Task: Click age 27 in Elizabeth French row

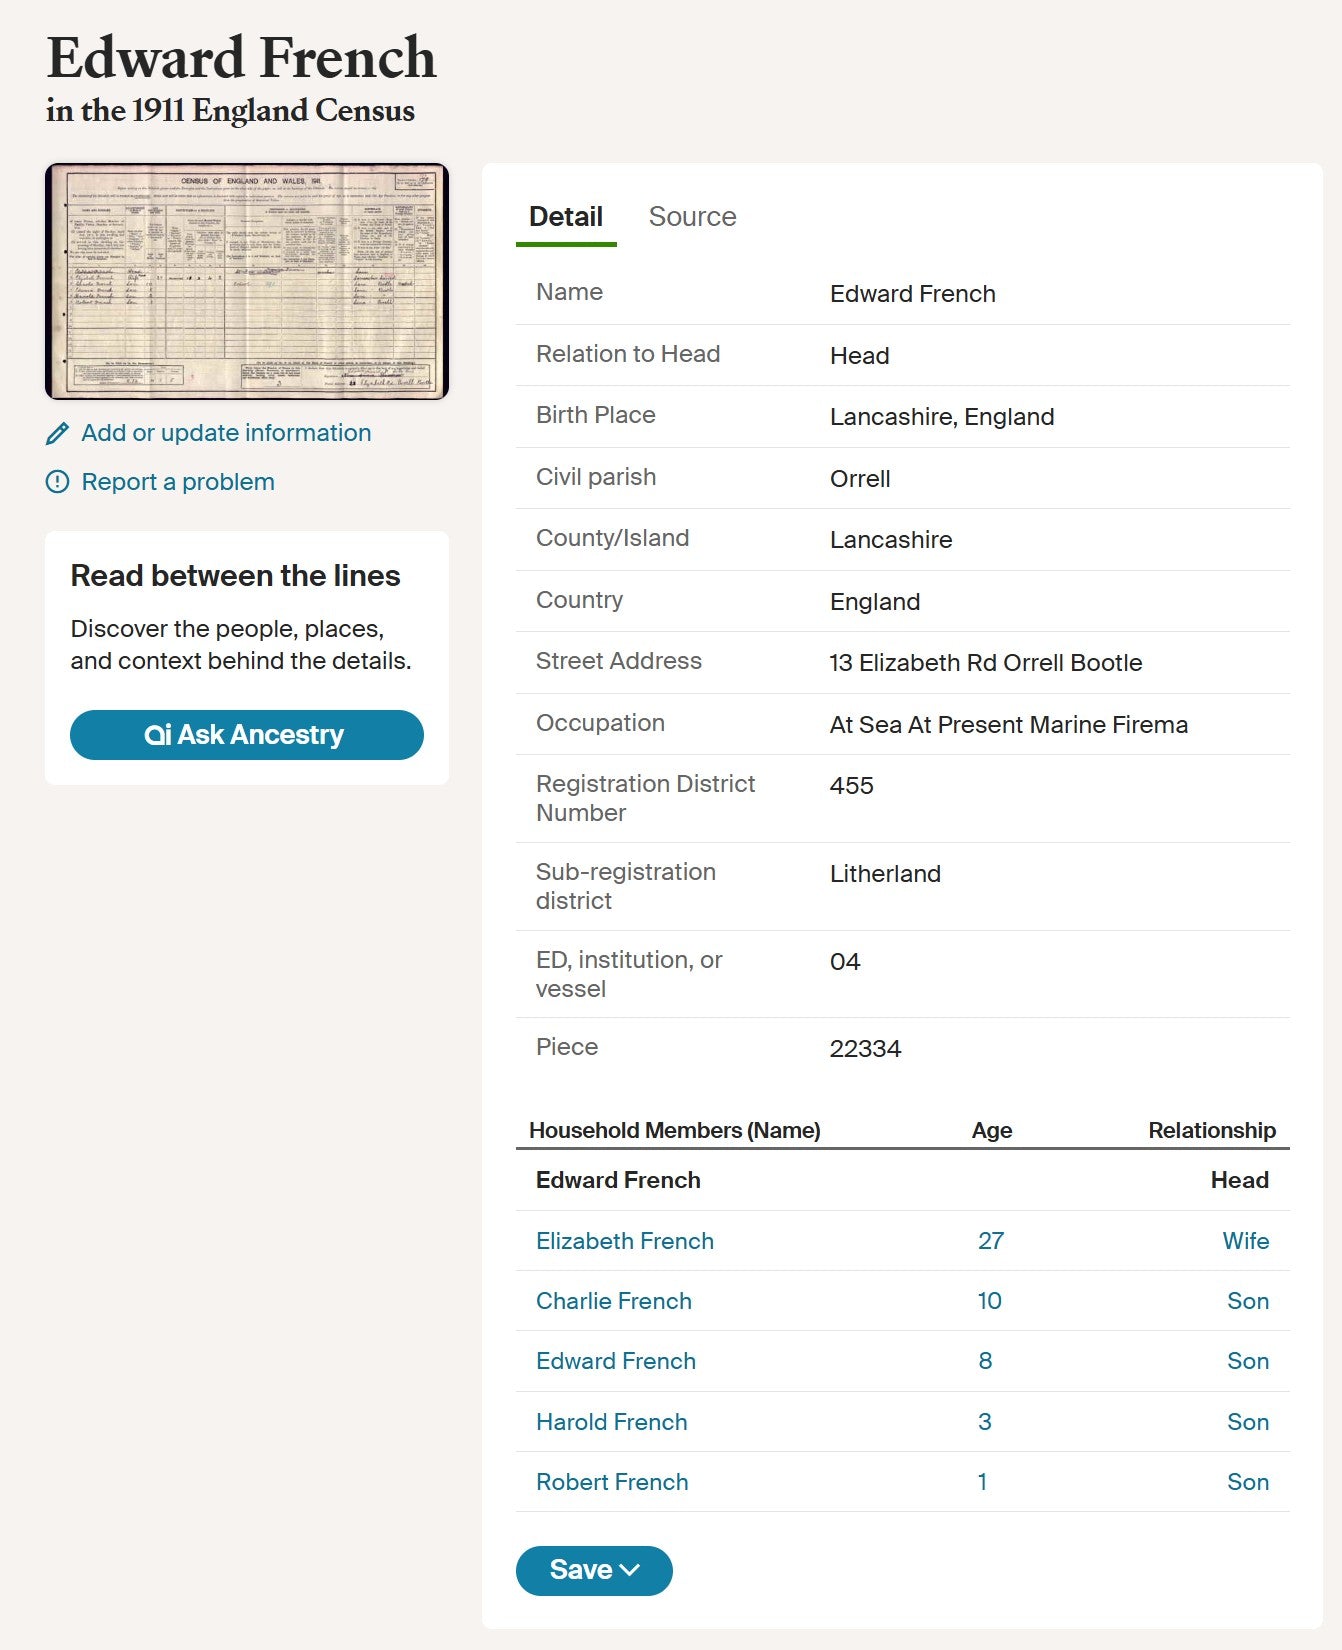Action: 991,1241
